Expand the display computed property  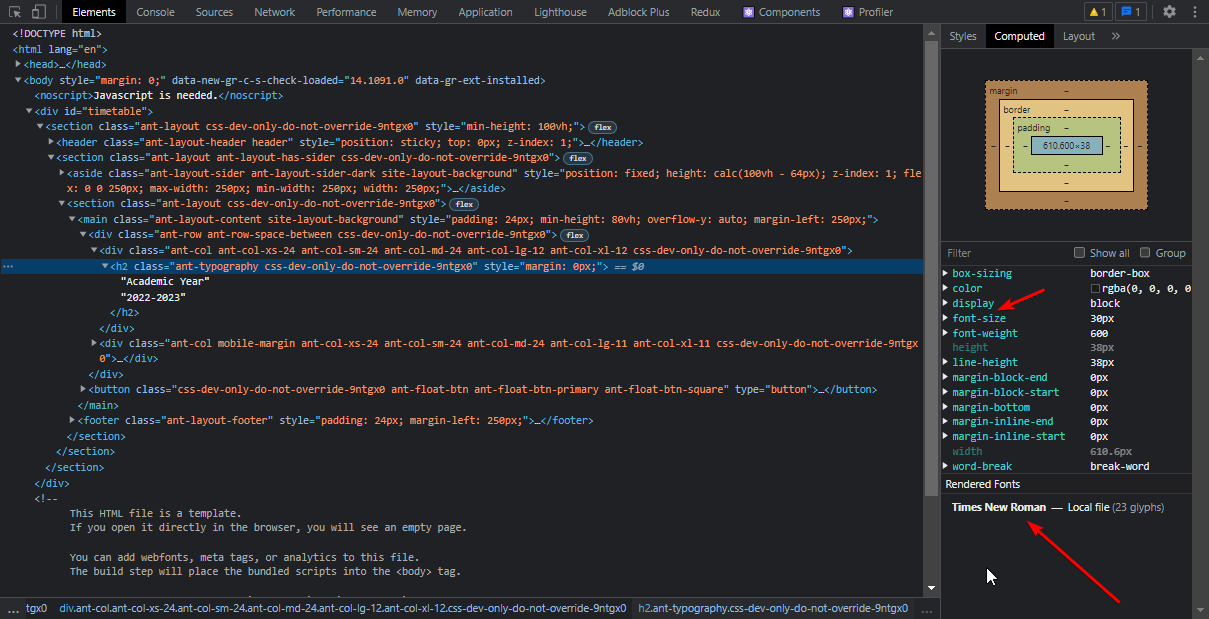946,303
